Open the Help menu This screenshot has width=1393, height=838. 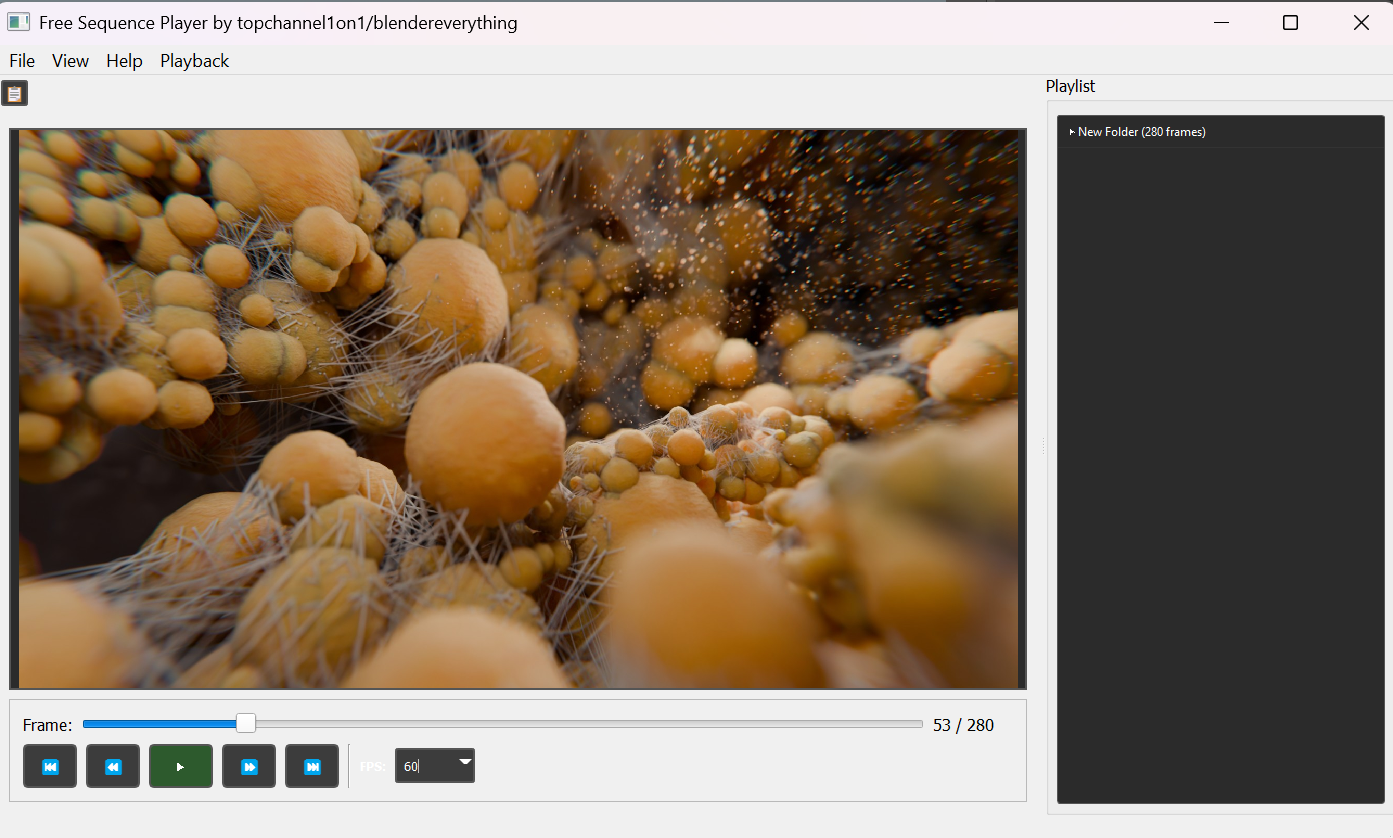(x=124, y=60)
